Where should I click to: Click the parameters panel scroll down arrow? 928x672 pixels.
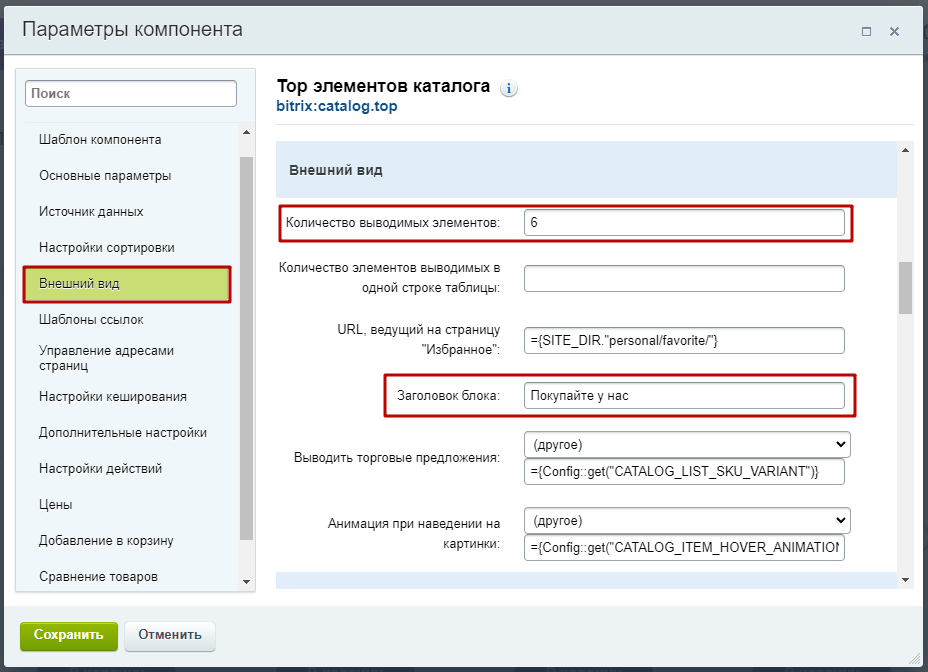(905, 580)
